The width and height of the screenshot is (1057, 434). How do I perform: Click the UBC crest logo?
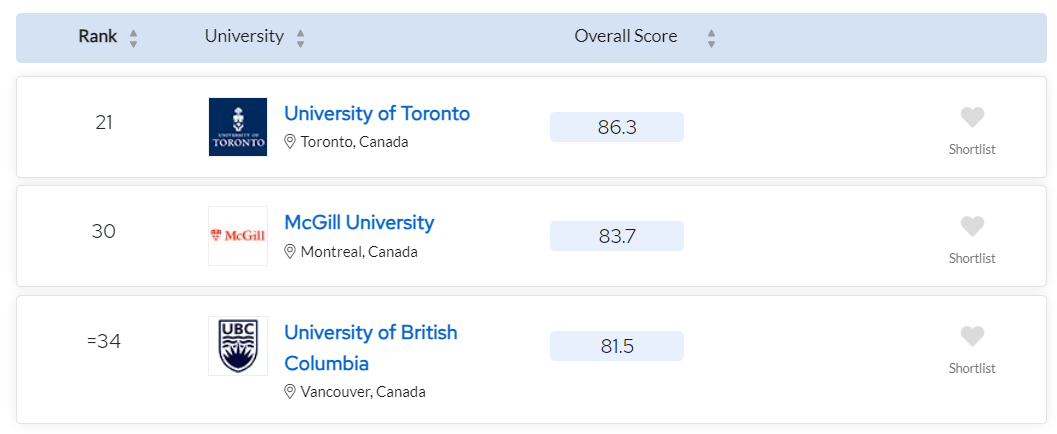pos(238,346)
